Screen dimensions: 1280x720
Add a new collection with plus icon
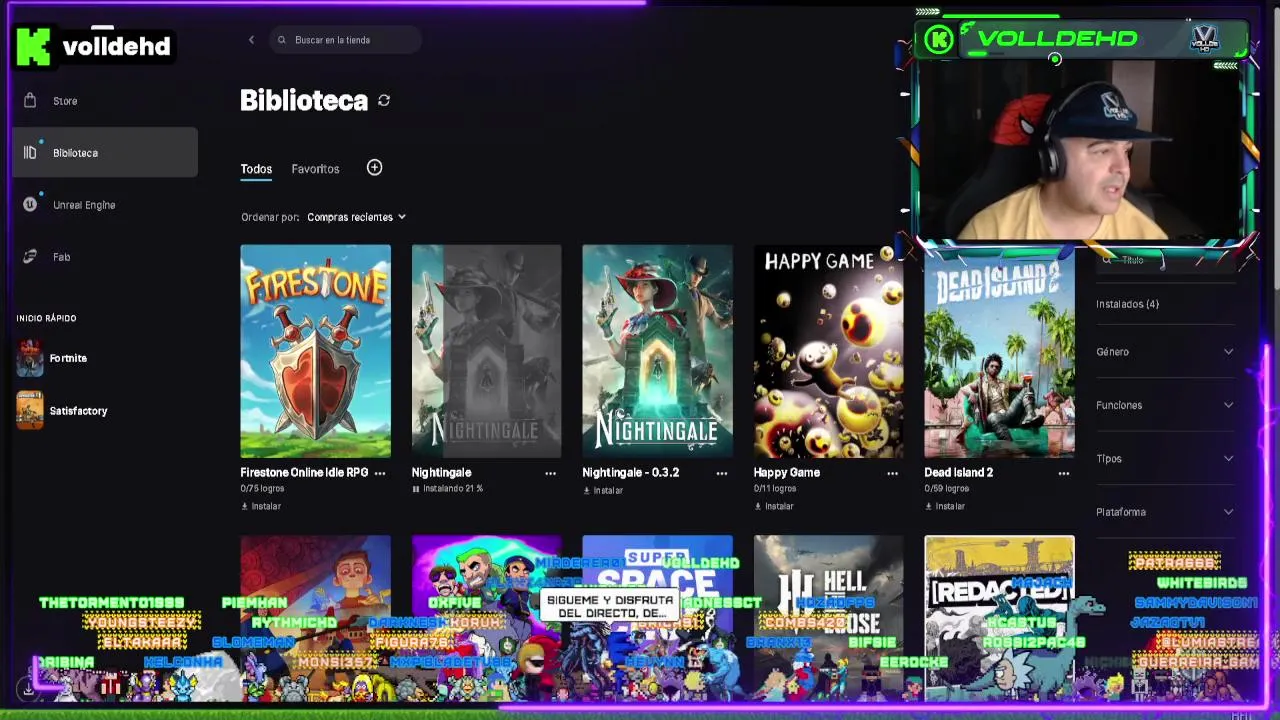pos(374,168)
